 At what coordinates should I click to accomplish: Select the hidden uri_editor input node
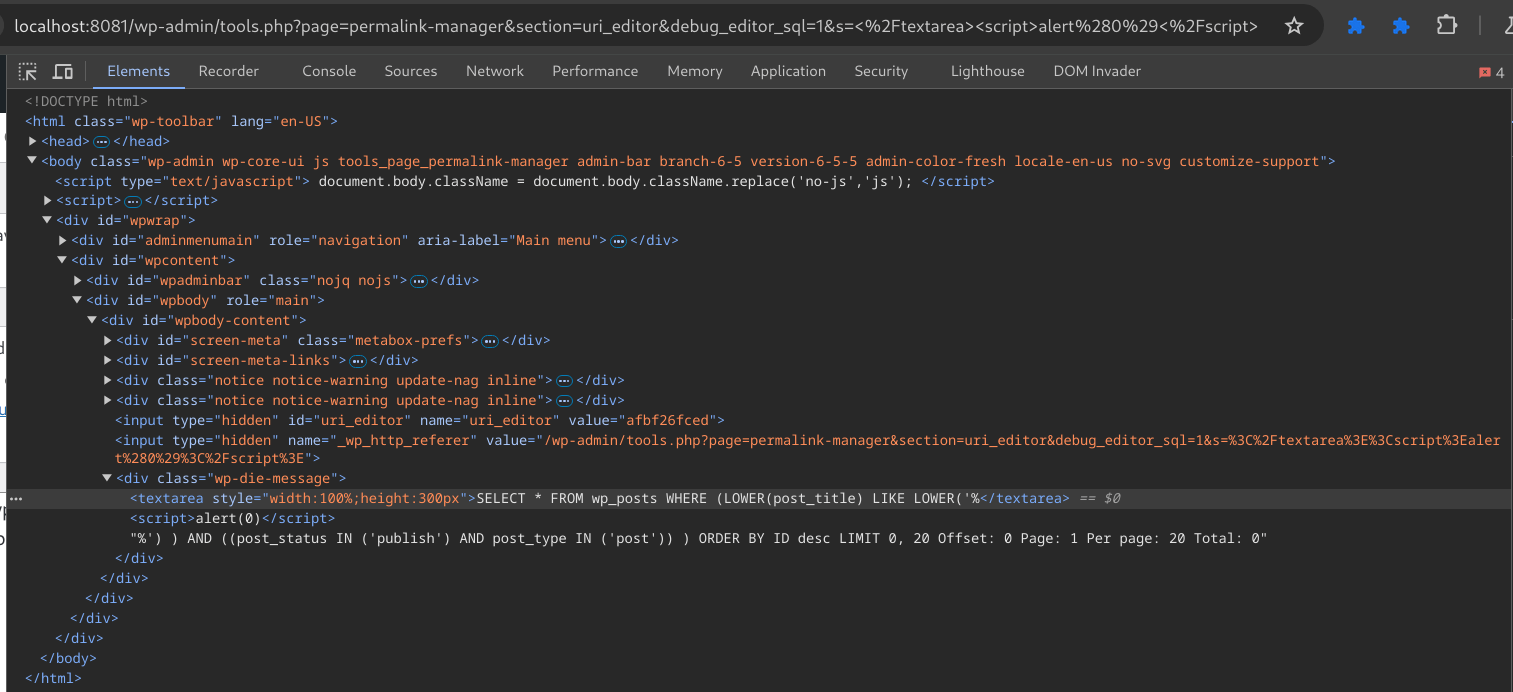point(419,420)
